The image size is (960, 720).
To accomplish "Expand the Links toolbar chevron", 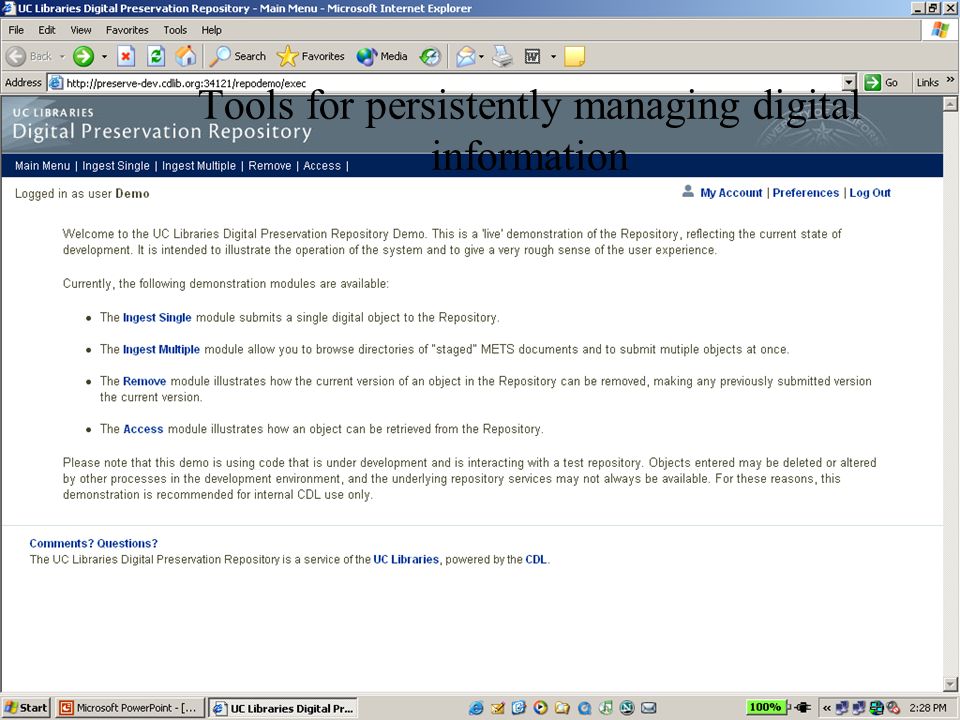I will 950,80.
